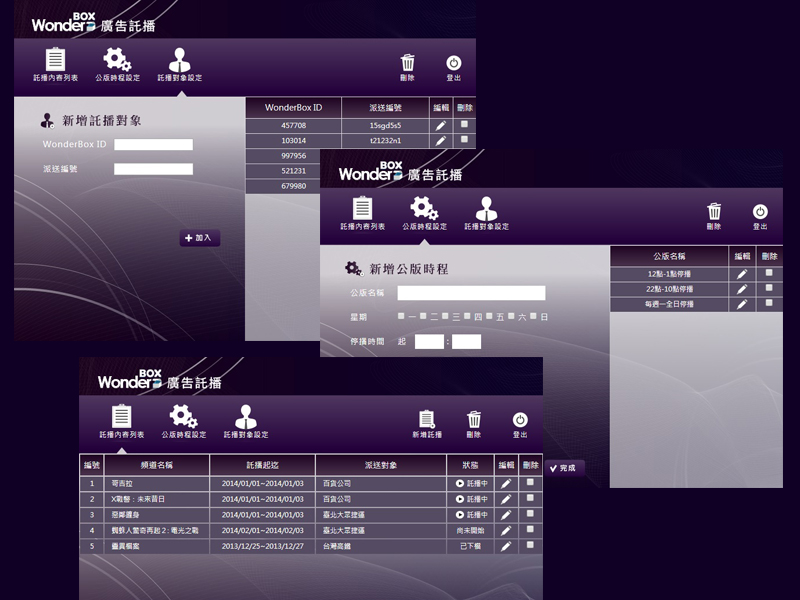Click the play status icon for X戰警 row
800x600 pixels.
[460, 499]
